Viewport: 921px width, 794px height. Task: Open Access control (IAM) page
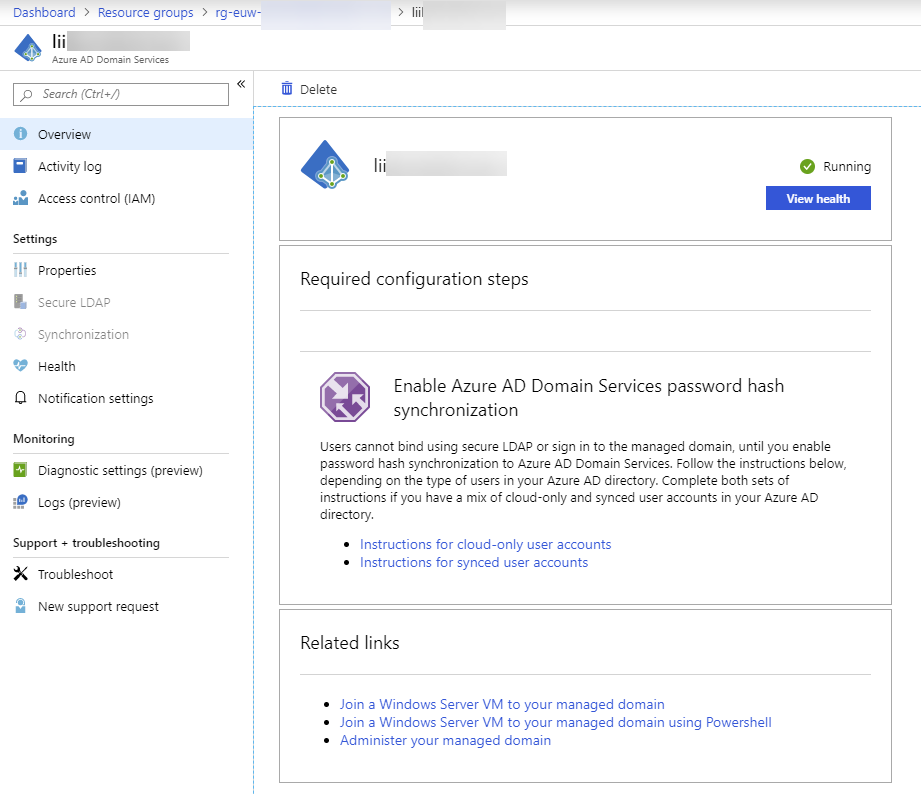126,198
